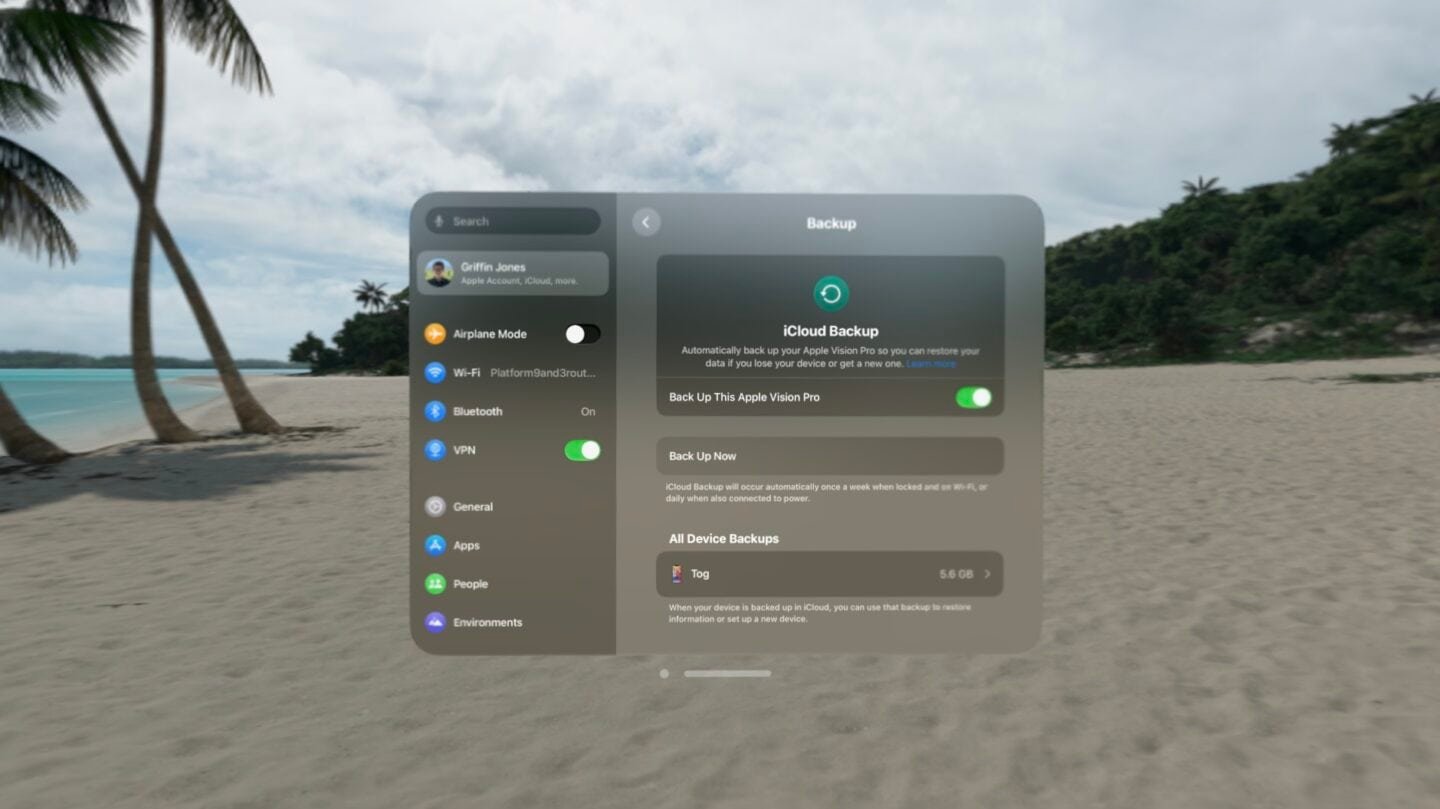Turn off the VPN switch

point(583,450)
